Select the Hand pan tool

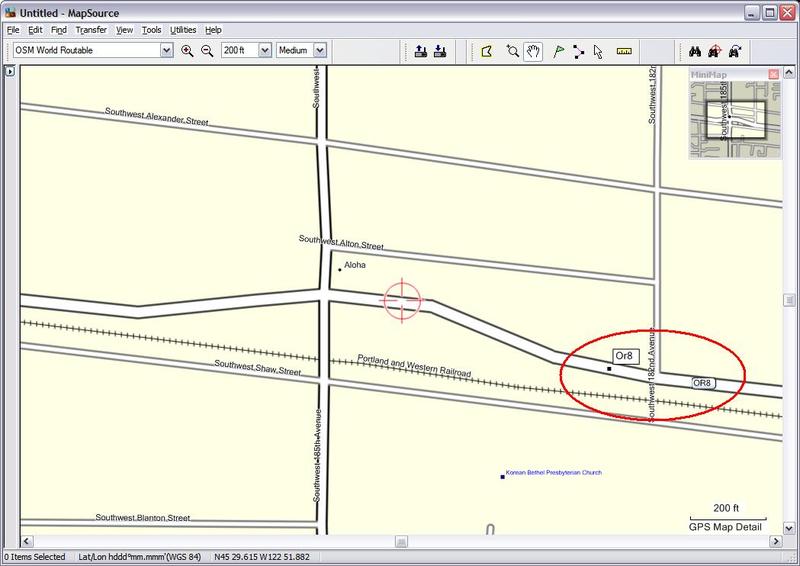[x=533, y=51]
